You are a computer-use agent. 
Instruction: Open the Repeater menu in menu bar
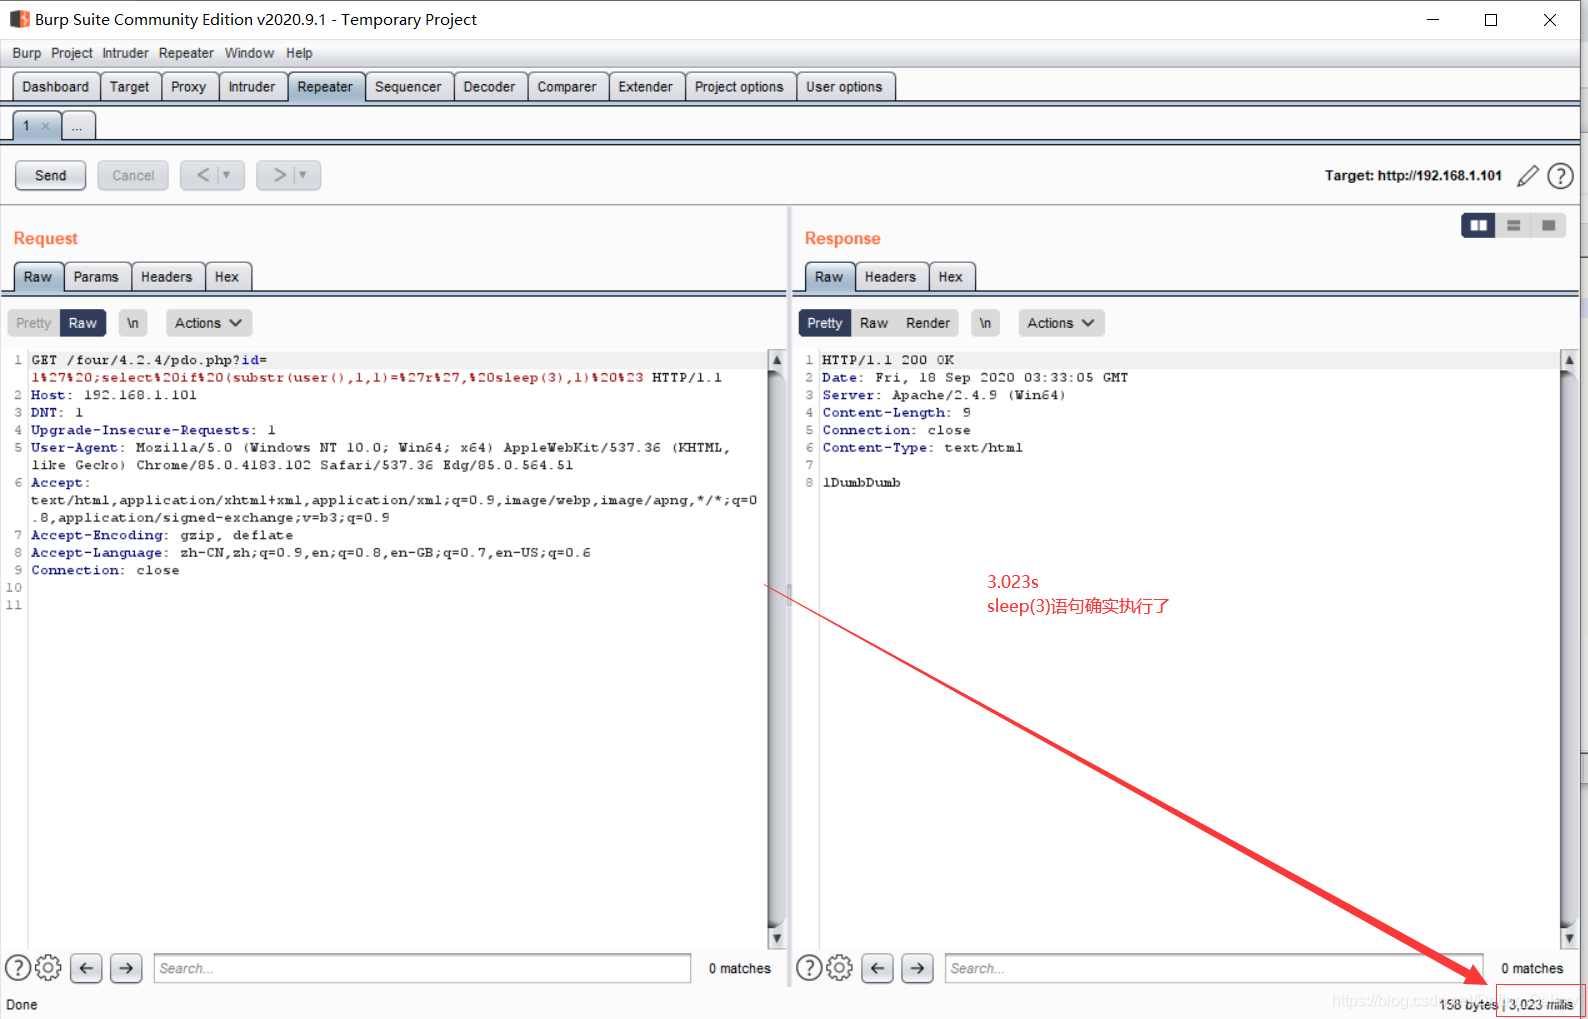coord(186,53)
